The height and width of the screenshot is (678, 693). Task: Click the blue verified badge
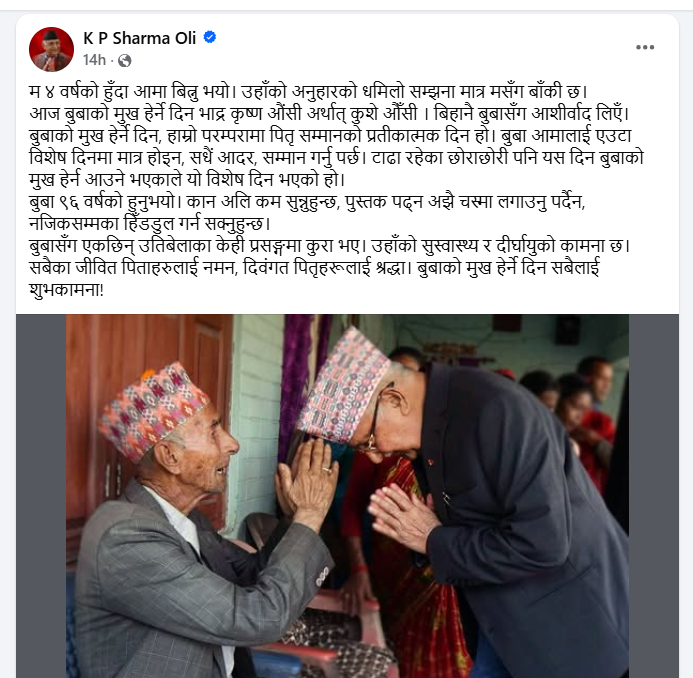[209, 37]
